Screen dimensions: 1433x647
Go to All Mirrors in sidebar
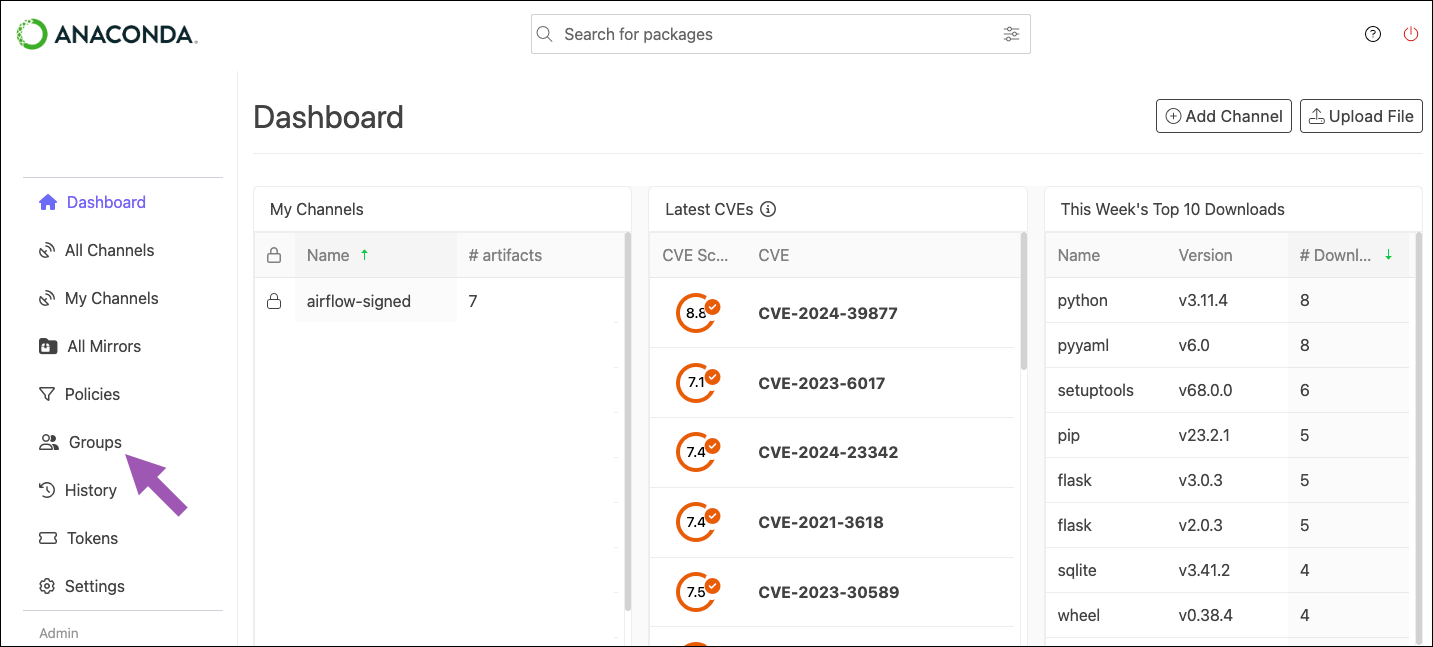tap(103, 346)
